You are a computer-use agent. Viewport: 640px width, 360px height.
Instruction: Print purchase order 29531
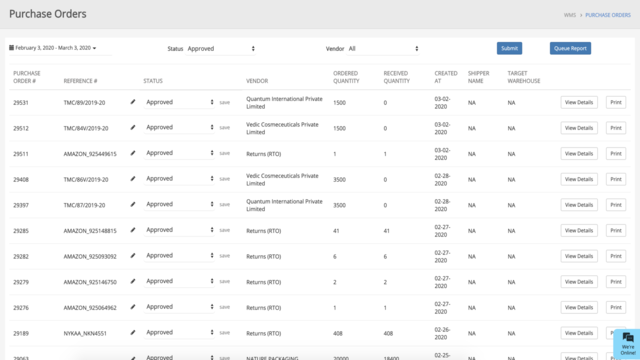[616, 102]
